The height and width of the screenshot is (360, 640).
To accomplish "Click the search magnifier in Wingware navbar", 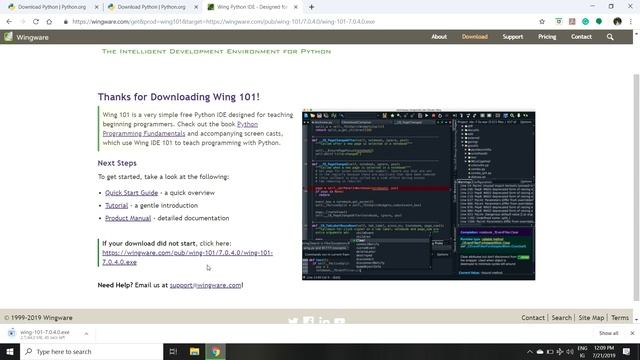I will [610, 37].
